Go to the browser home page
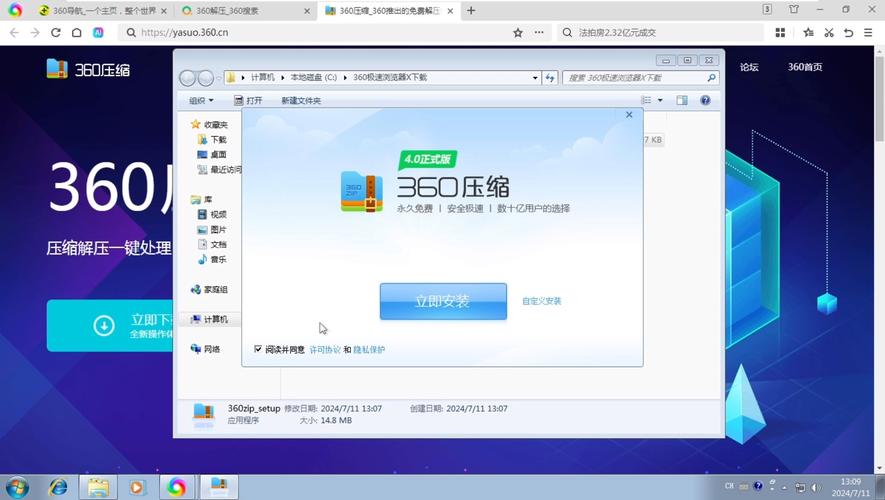The height and width of the screenshot is (500, 885). click(x=77, y=33)
